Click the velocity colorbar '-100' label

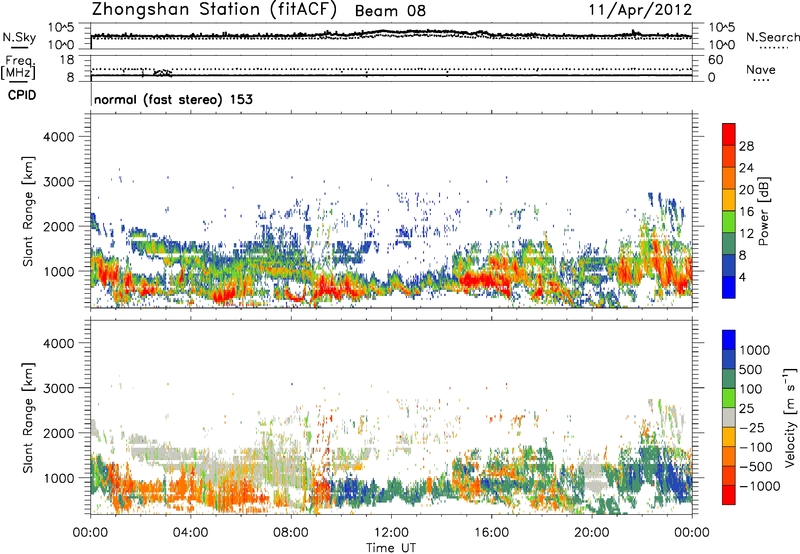[756, 447]
